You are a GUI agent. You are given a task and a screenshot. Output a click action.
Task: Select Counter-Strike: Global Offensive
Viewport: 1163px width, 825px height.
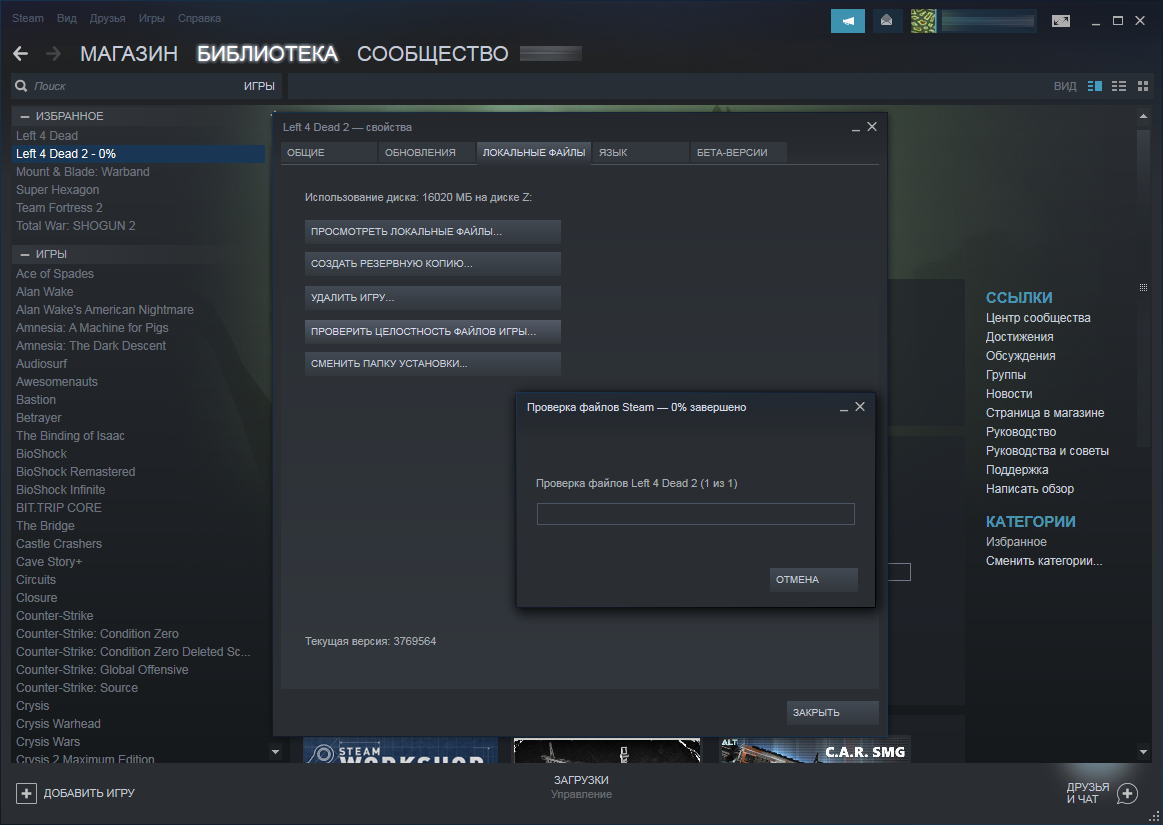[102, 670]
